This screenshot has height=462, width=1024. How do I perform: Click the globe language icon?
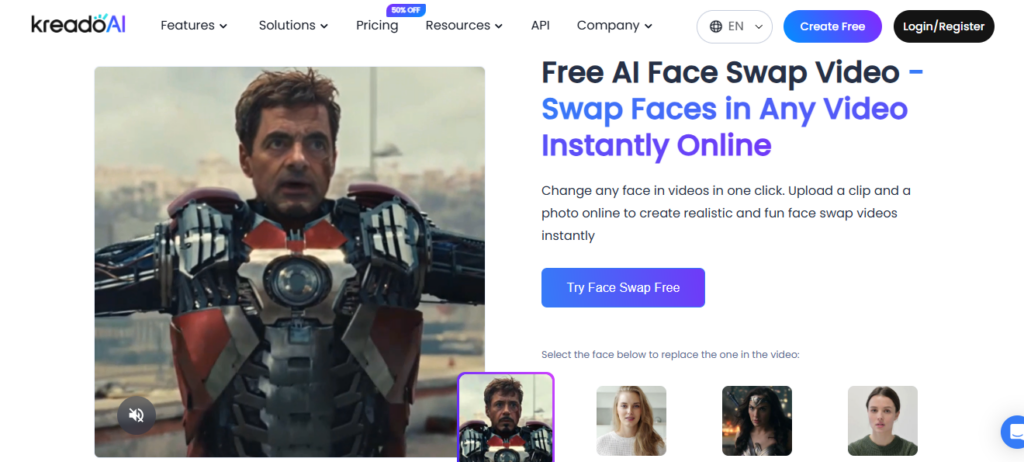(x=716, y=26)
